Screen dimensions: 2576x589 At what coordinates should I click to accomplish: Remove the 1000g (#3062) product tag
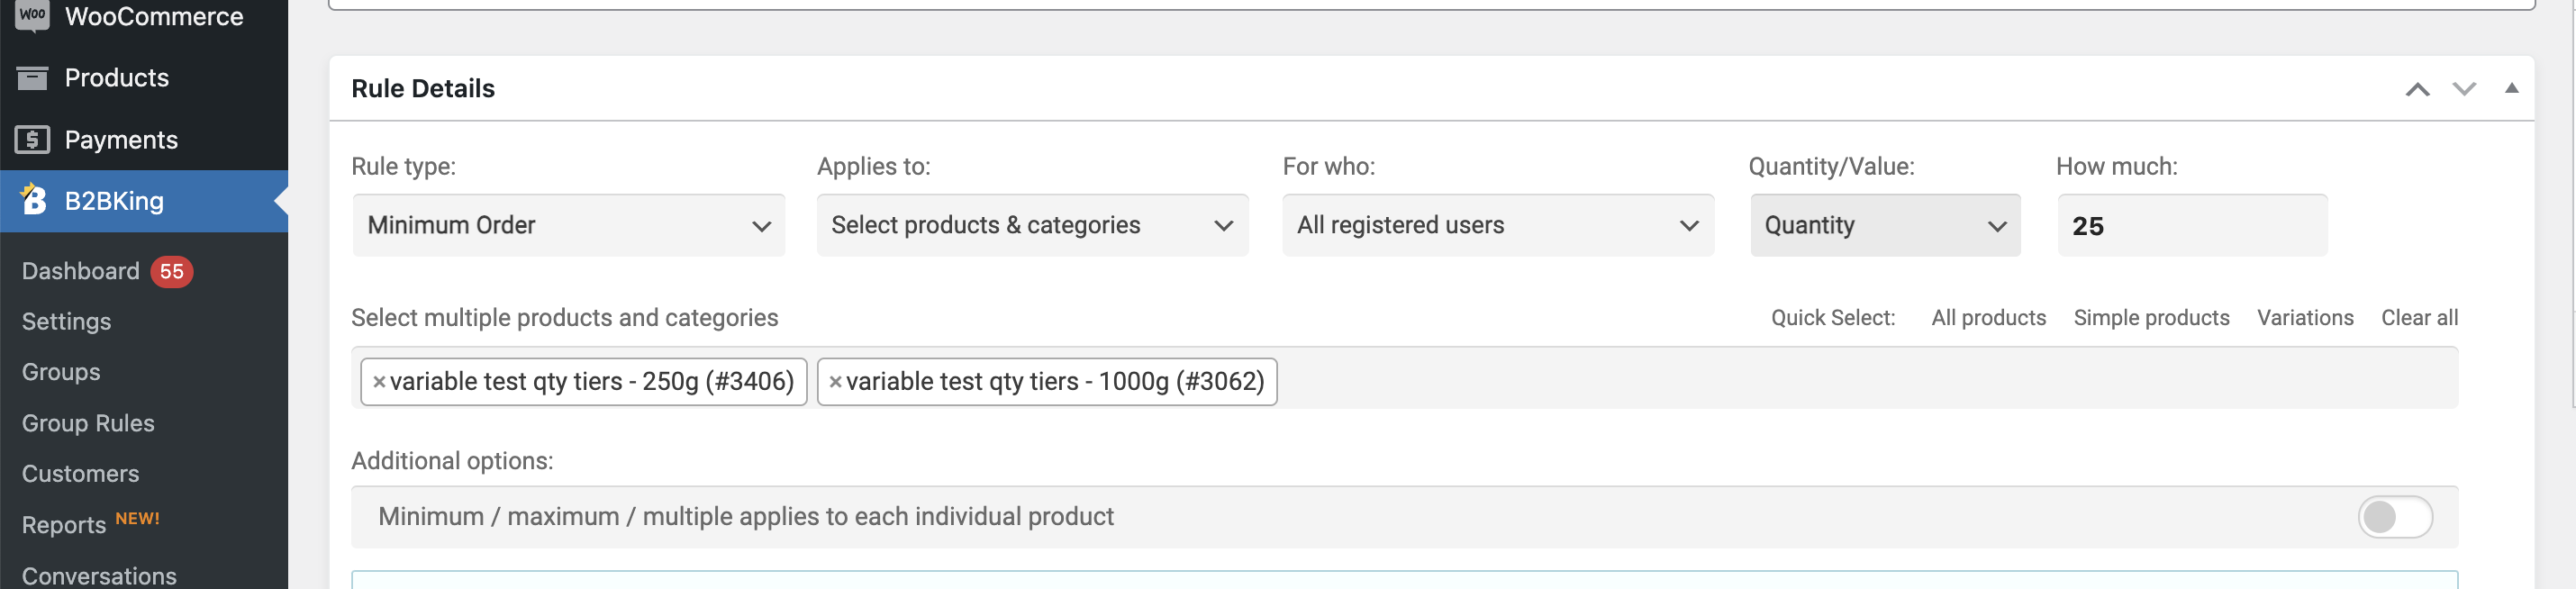[x=835, y=382]
